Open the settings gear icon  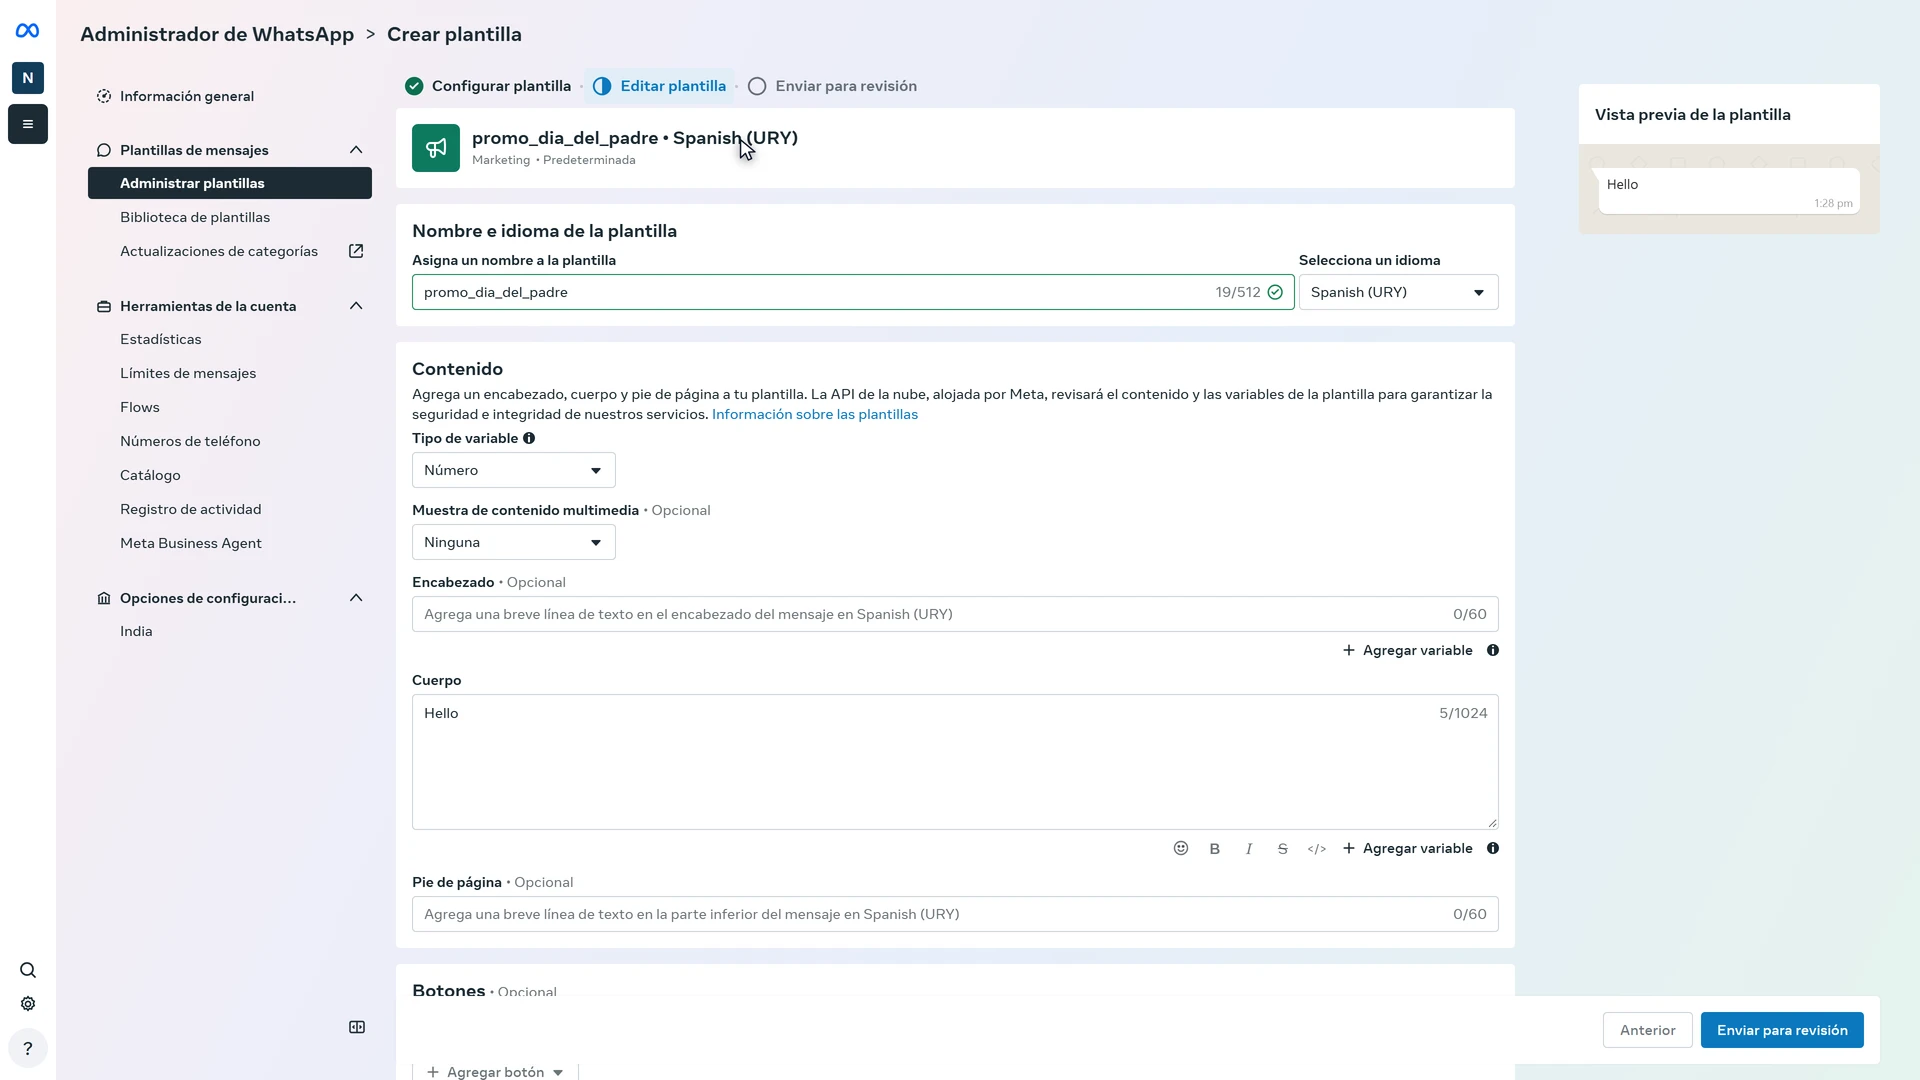coord(28,1004)
